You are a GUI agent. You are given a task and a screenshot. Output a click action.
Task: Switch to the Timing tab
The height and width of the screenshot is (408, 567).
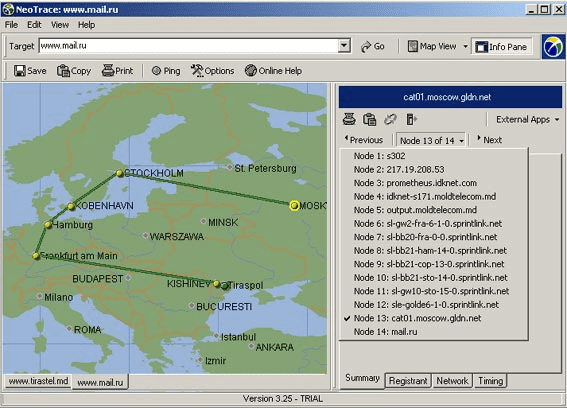490,381
